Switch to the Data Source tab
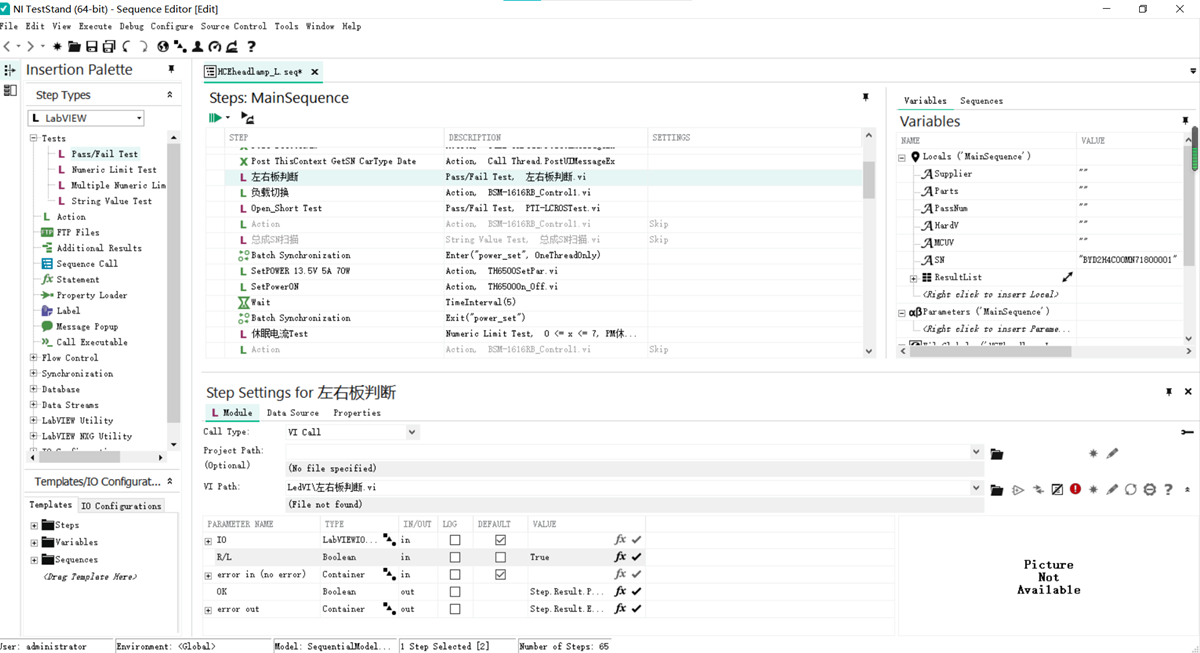This screenshot has height=653, width=1200. click(292, 413)
